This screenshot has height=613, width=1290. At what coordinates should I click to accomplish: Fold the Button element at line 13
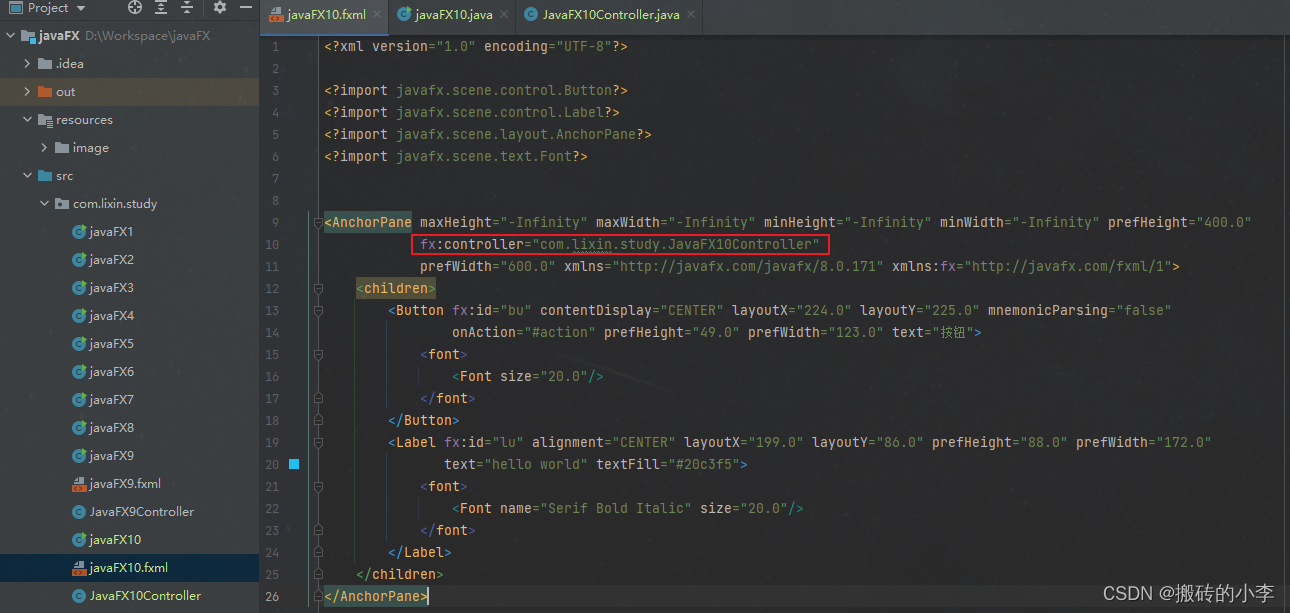(x=318, y=310)
